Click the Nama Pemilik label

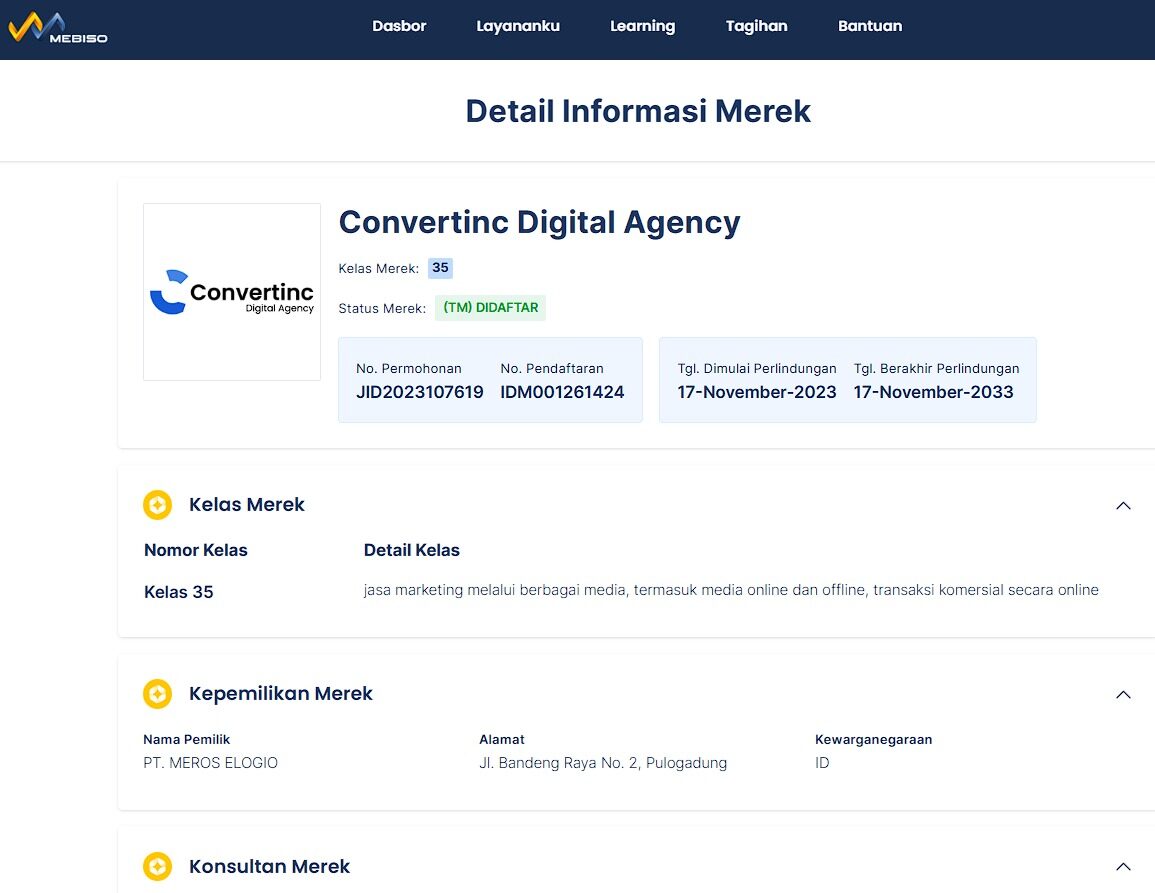tap(186, 739)
